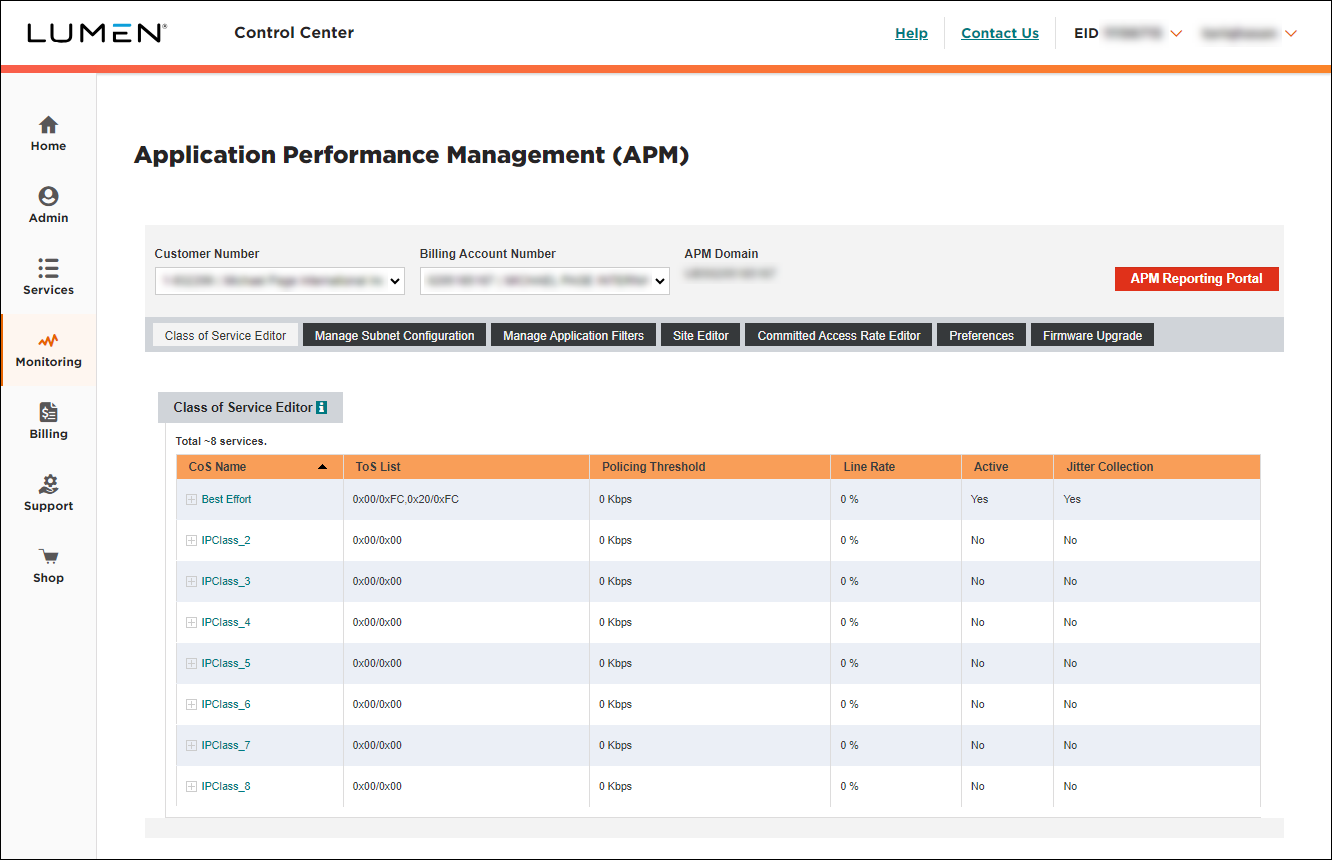The height and width of the screenshot is (860, 1332).
Task: Open the IPClass_5 link
Action: pos(226,663)
